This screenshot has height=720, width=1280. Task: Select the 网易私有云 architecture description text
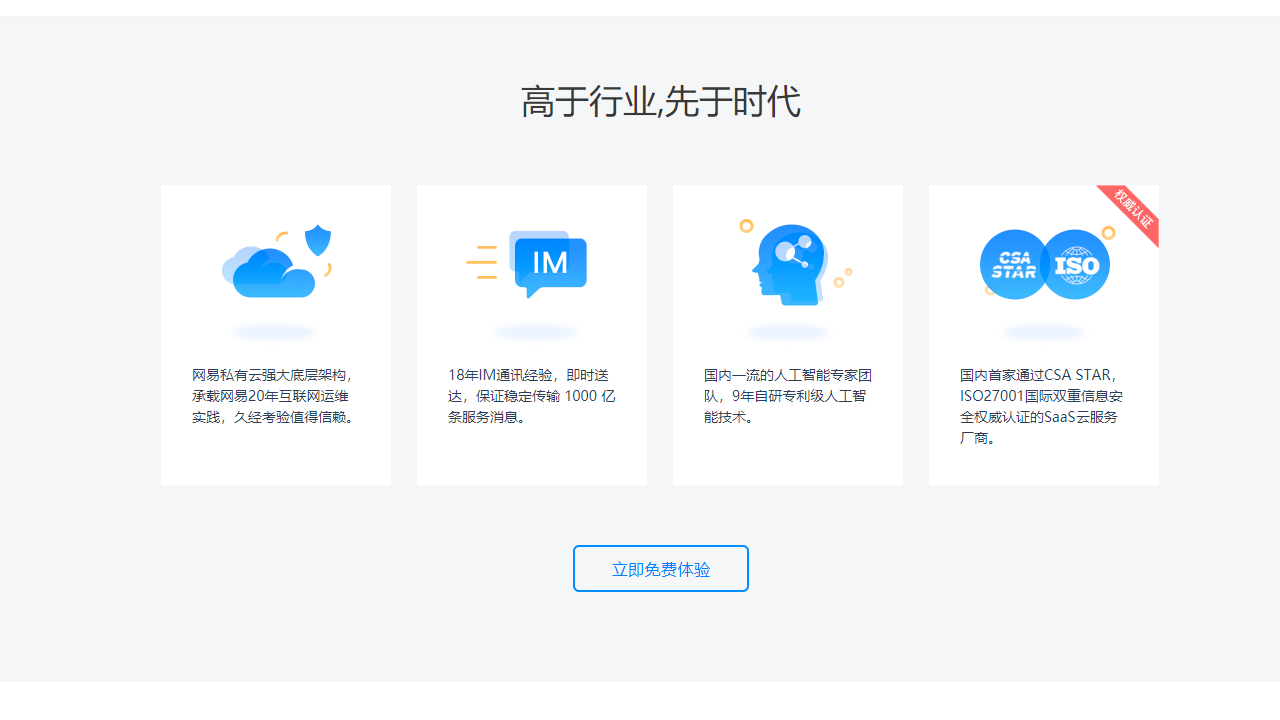tap(275, 396)
